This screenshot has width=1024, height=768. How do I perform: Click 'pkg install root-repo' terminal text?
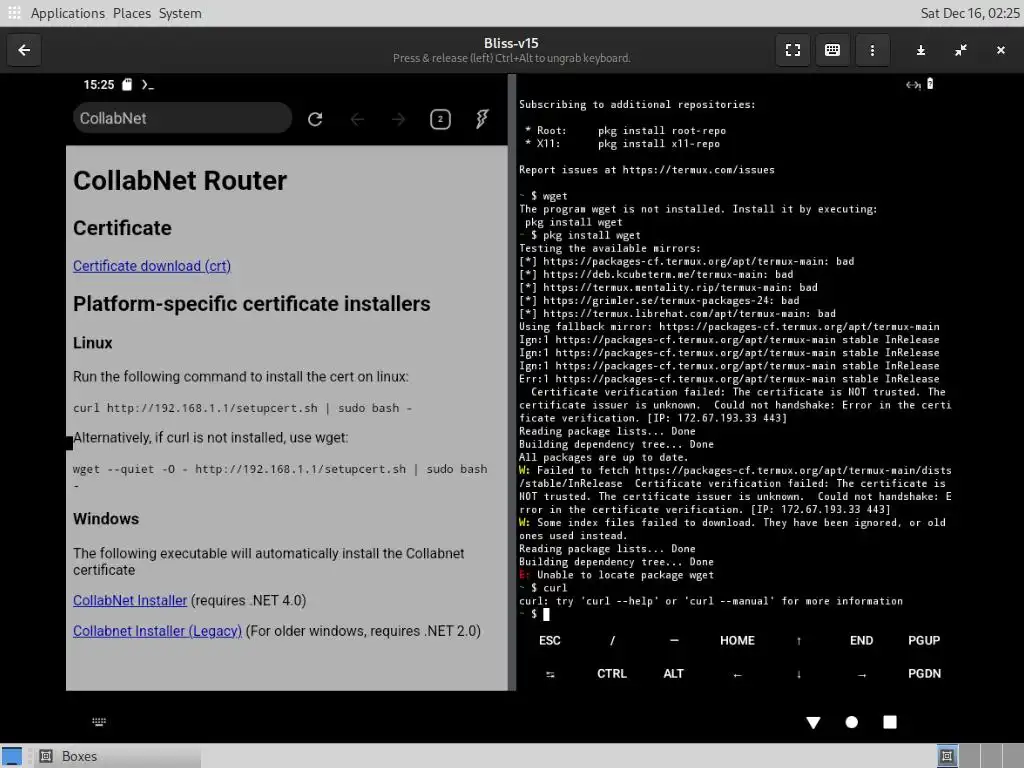coord(662,131)
